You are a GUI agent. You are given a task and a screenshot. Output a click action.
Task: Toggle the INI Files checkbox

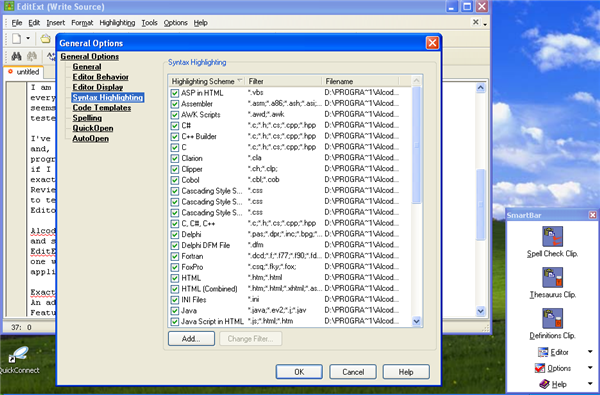(175, 300)
